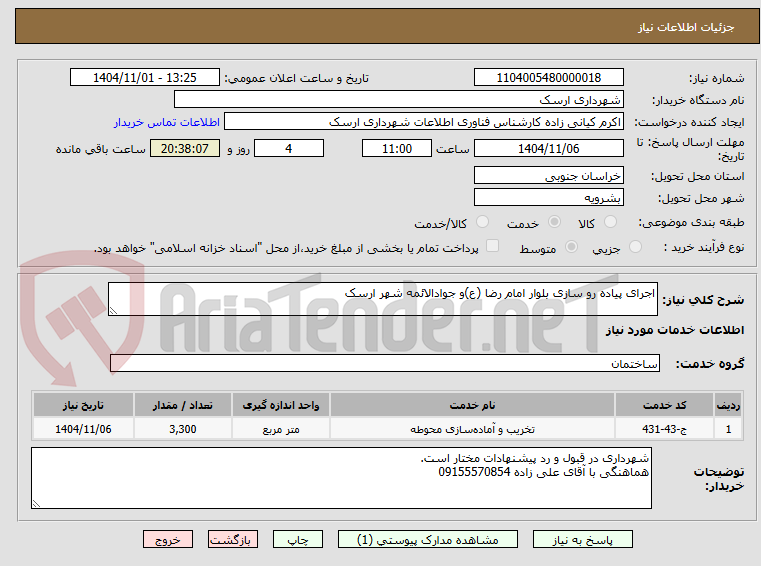
Task: Click the شماره نیاز field 1104005480000018
Action: [x=548, y=78]
